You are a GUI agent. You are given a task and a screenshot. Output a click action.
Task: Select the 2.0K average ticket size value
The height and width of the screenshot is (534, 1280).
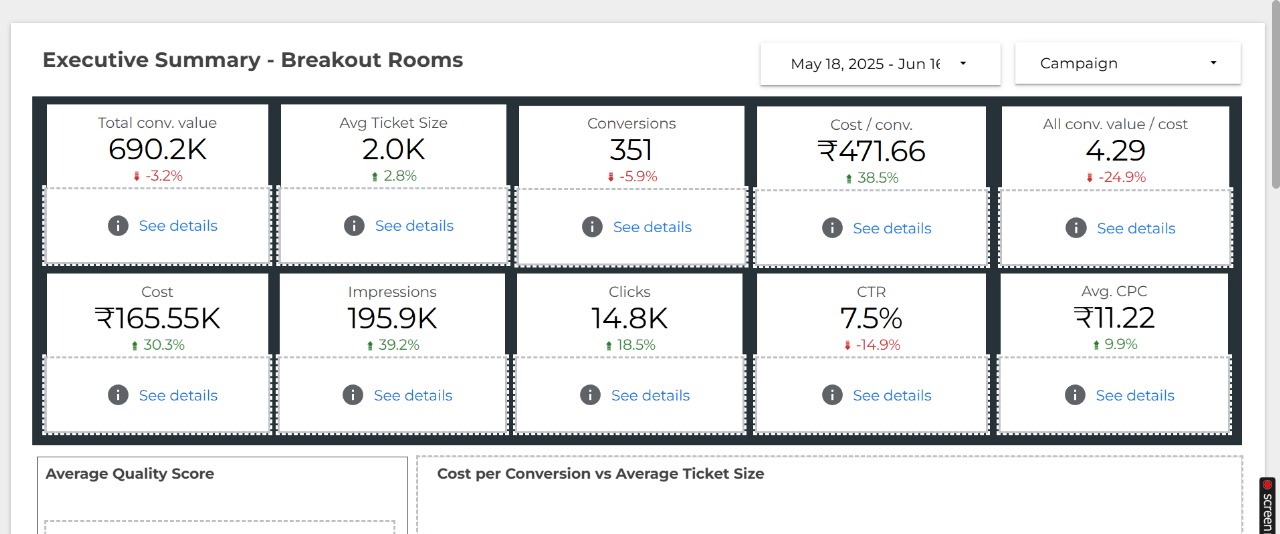point(393,150)
